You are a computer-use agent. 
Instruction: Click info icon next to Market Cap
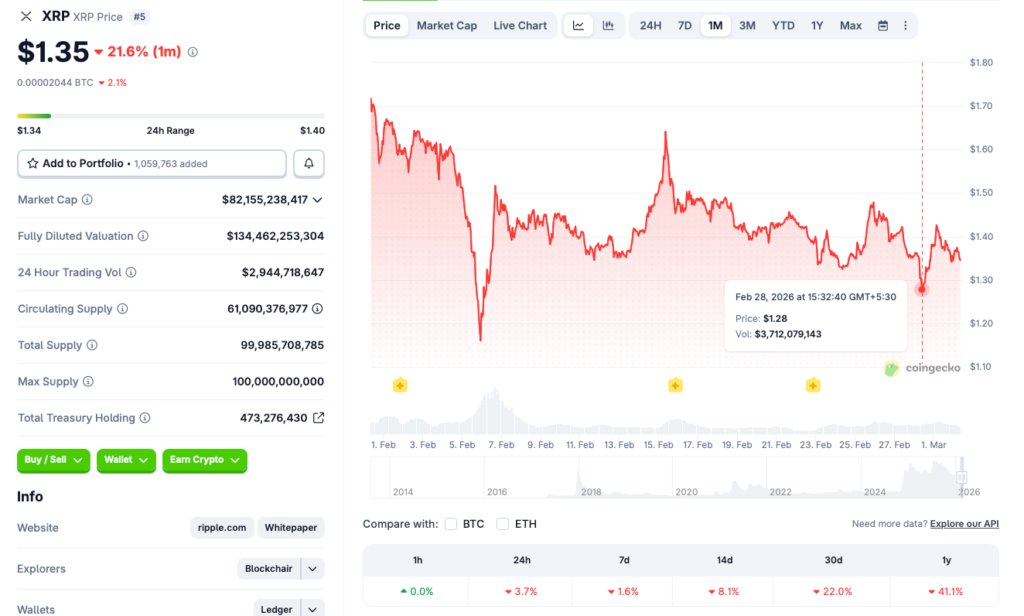[x=87, y=200]
